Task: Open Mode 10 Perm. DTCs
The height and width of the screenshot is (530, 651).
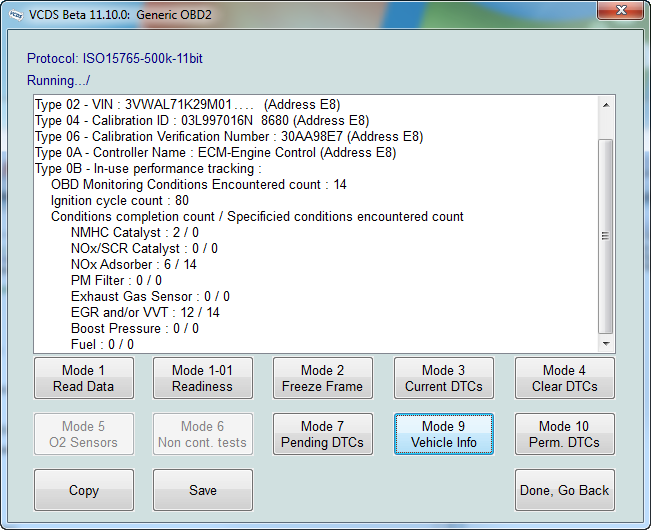Action: [x=565, y=434]
